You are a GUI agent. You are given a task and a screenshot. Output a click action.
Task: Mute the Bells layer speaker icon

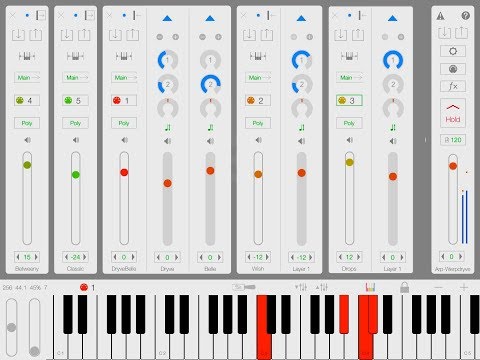point(210,141)
